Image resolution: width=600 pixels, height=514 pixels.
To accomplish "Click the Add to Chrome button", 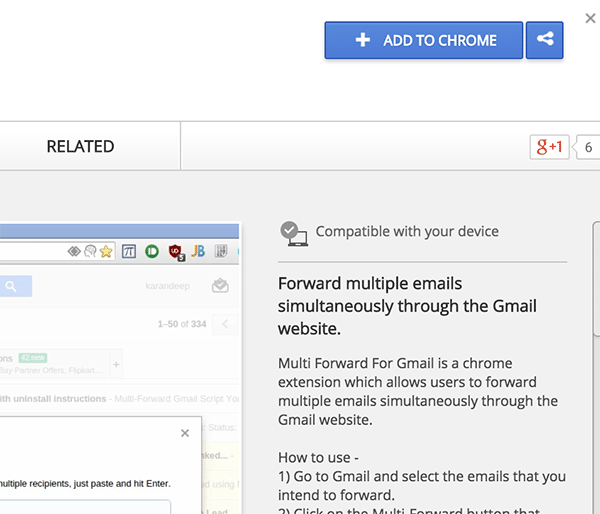I will point(424,41).
